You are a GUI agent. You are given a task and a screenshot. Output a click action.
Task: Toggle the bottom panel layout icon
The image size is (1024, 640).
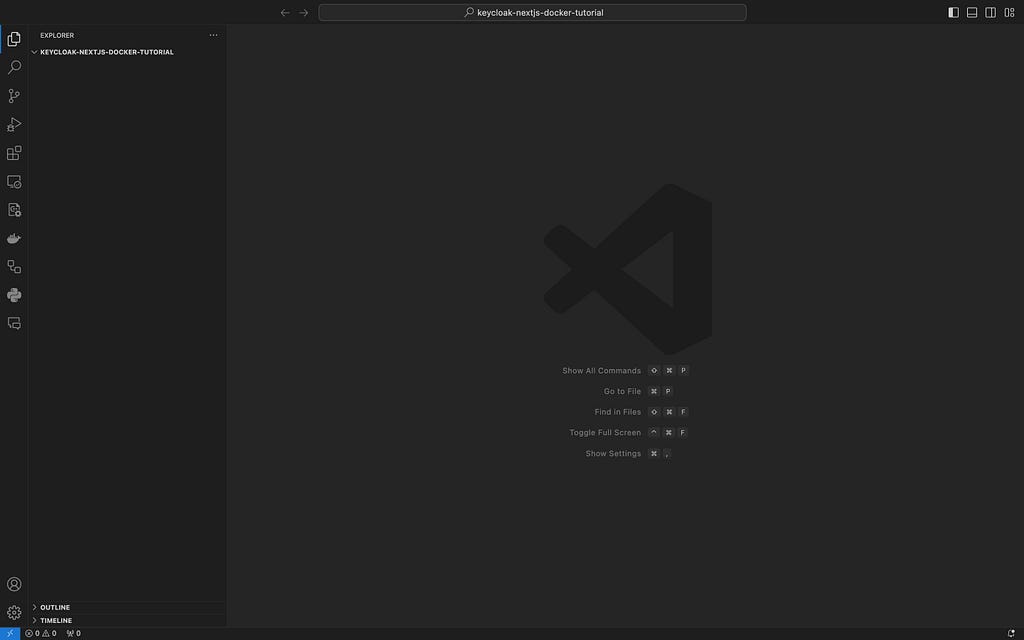pyautogui.click(x=972, y=12)
